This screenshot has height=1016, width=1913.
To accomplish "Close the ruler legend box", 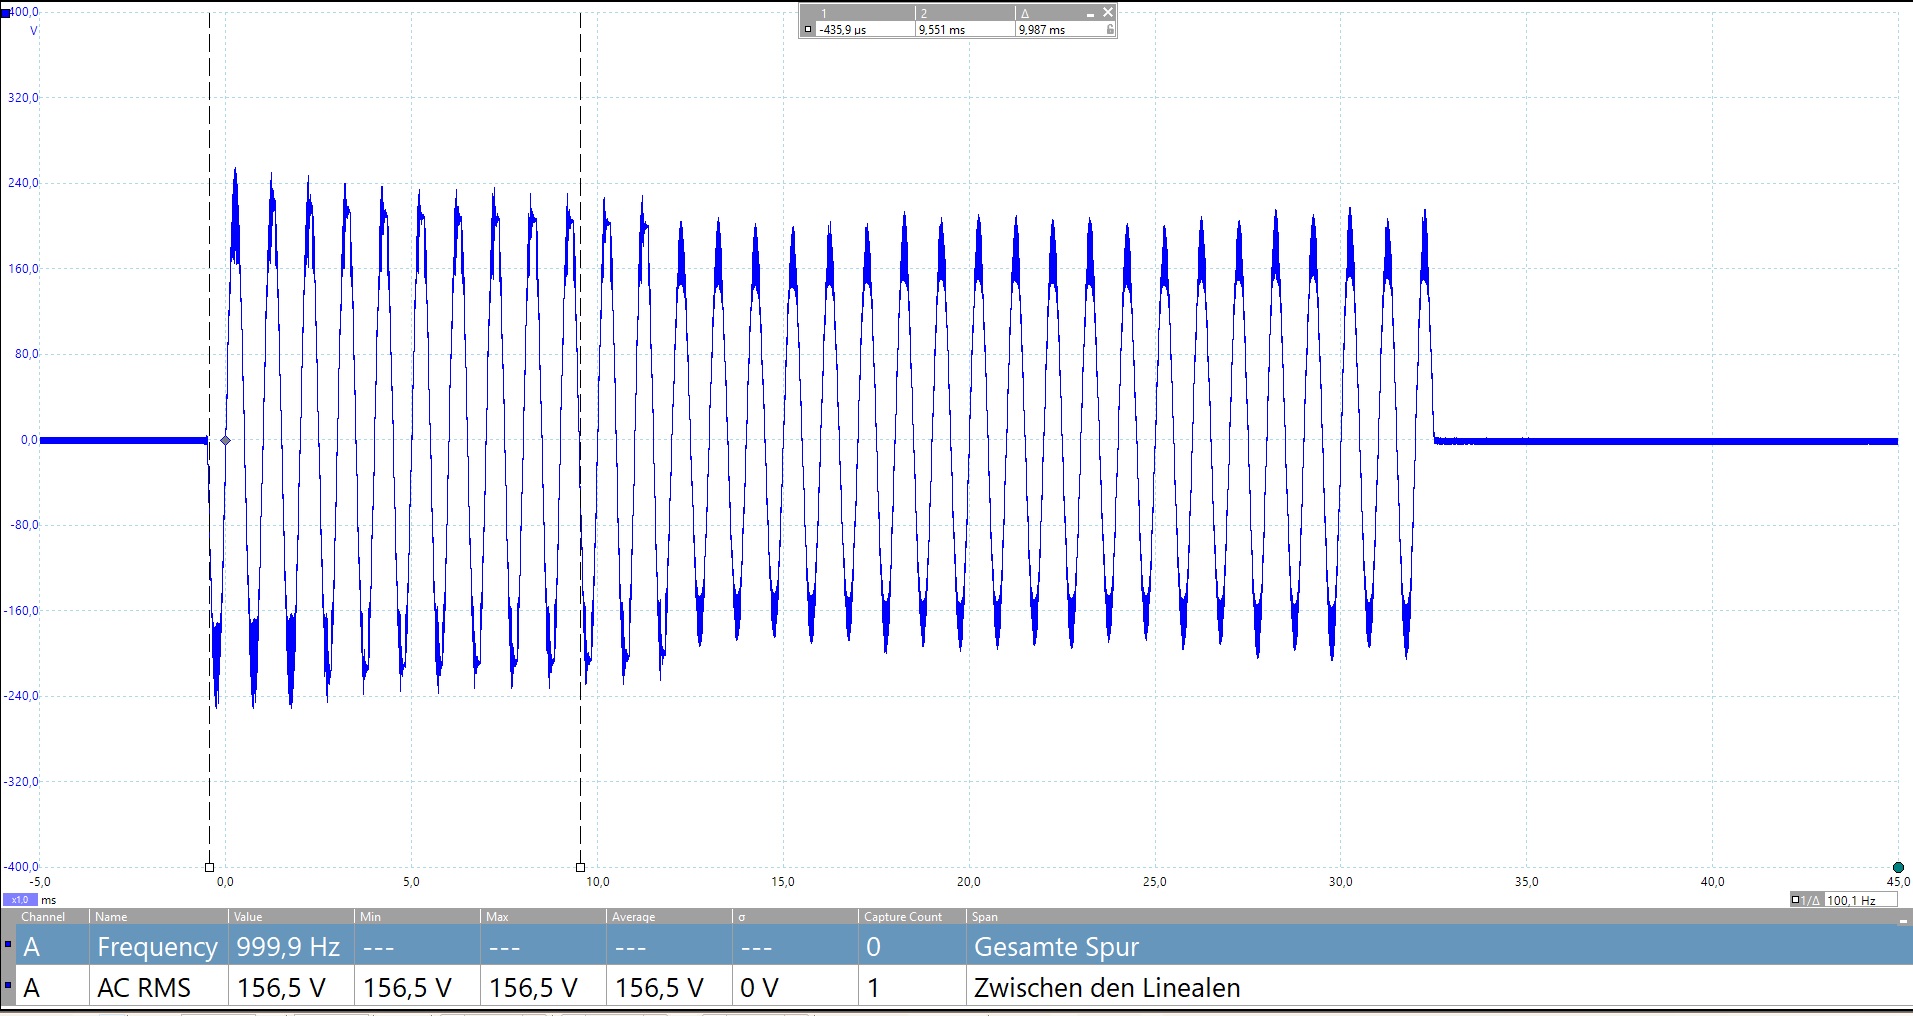I will tap(1107, 12).
